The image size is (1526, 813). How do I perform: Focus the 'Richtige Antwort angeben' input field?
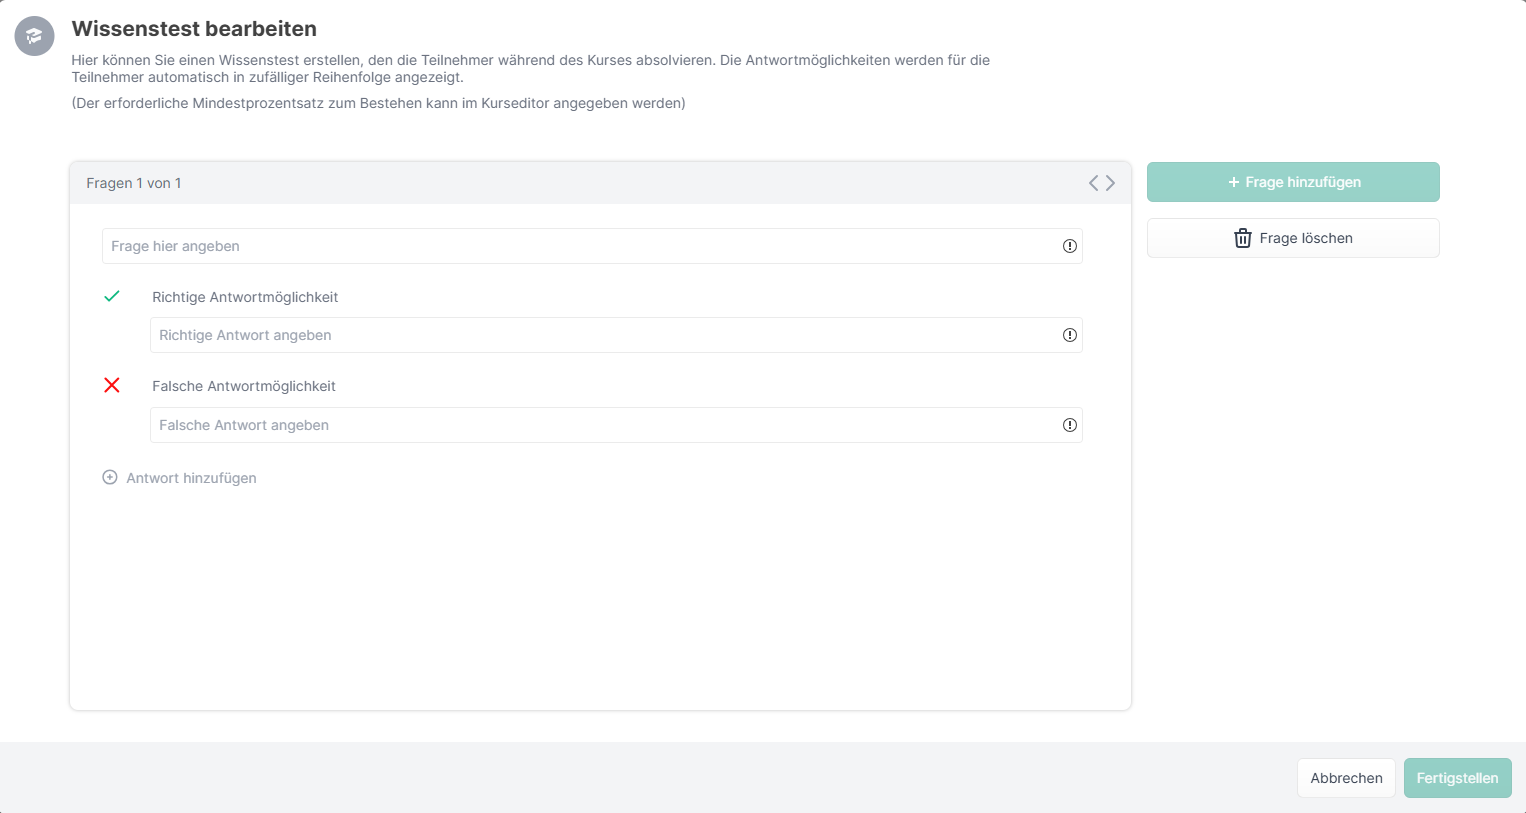click(600, 335)
